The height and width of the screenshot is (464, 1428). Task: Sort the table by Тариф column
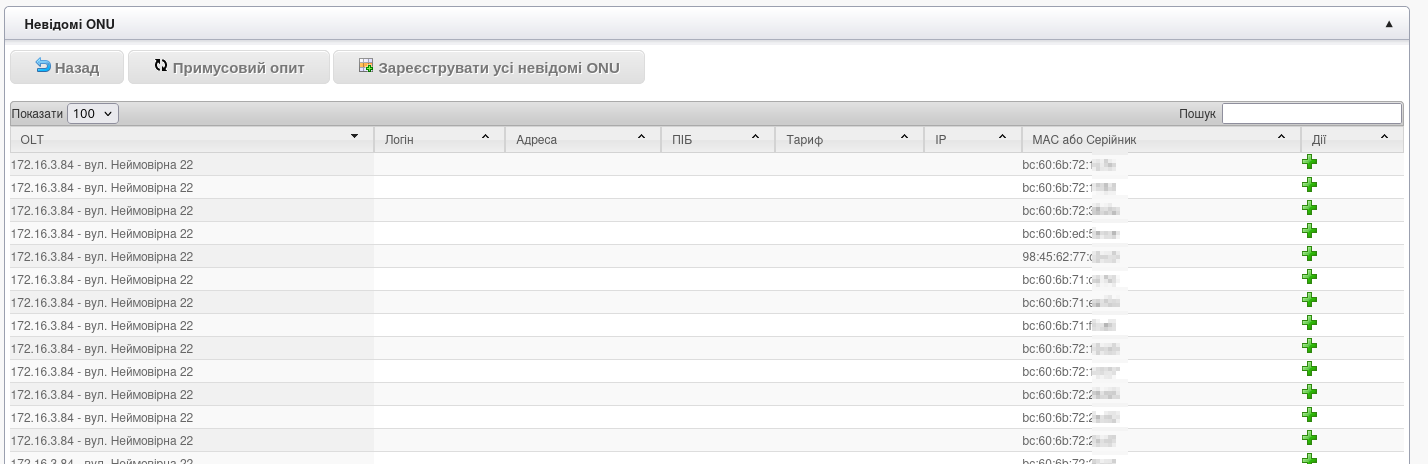click(x=848, y=140)
